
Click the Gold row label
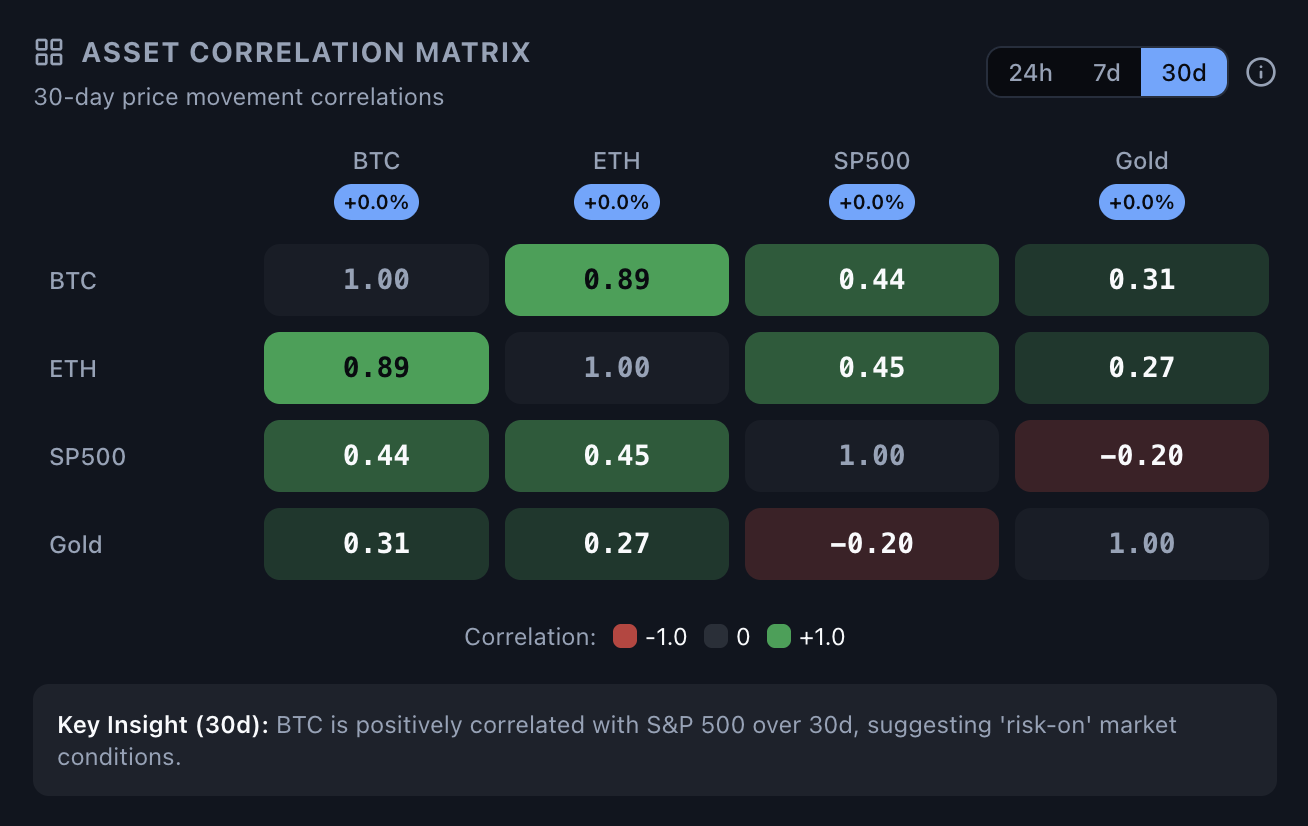76,545
